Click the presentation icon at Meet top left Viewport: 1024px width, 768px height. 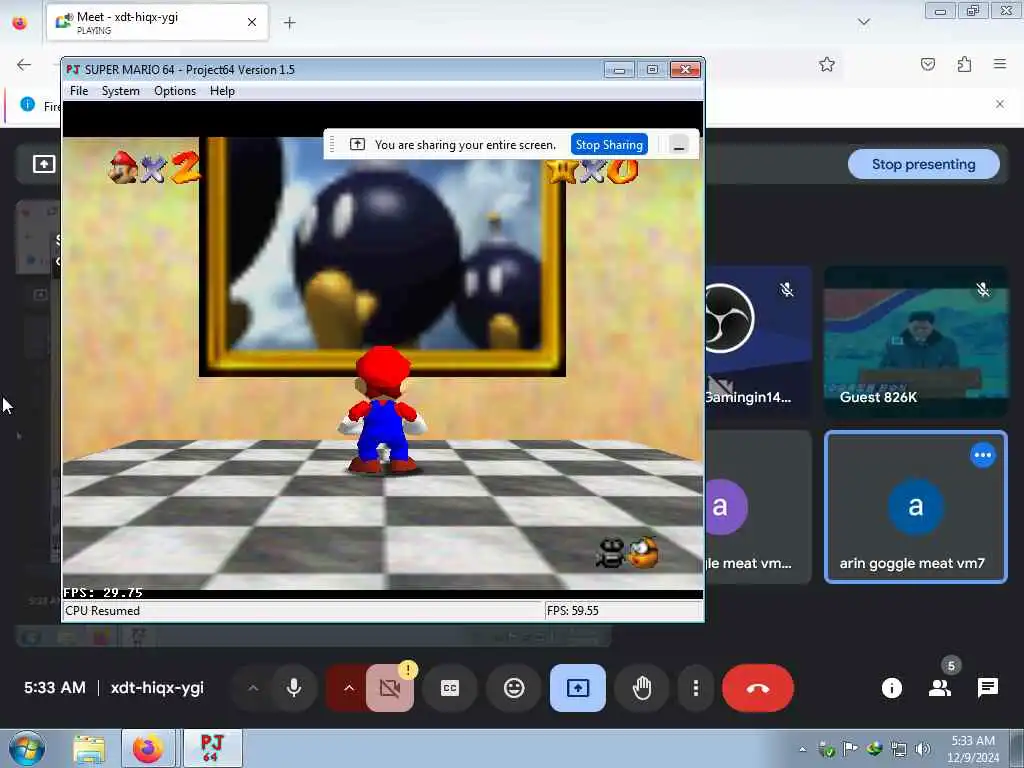[x=44, y=164]
